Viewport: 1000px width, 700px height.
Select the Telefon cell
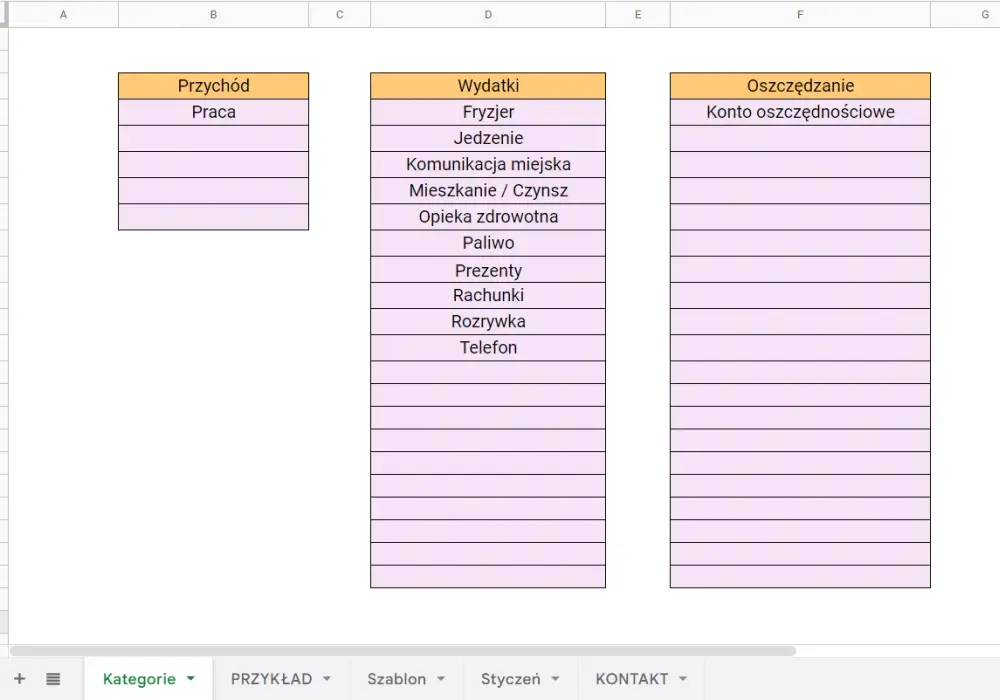pos(488,348)
